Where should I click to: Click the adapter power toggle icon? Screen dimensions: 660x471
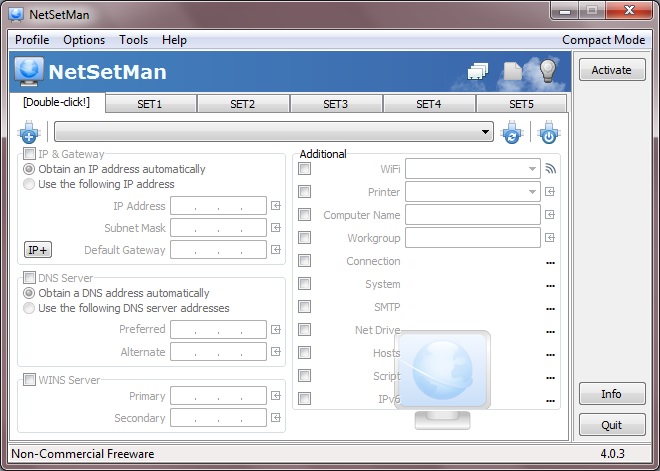pos(548,132)
